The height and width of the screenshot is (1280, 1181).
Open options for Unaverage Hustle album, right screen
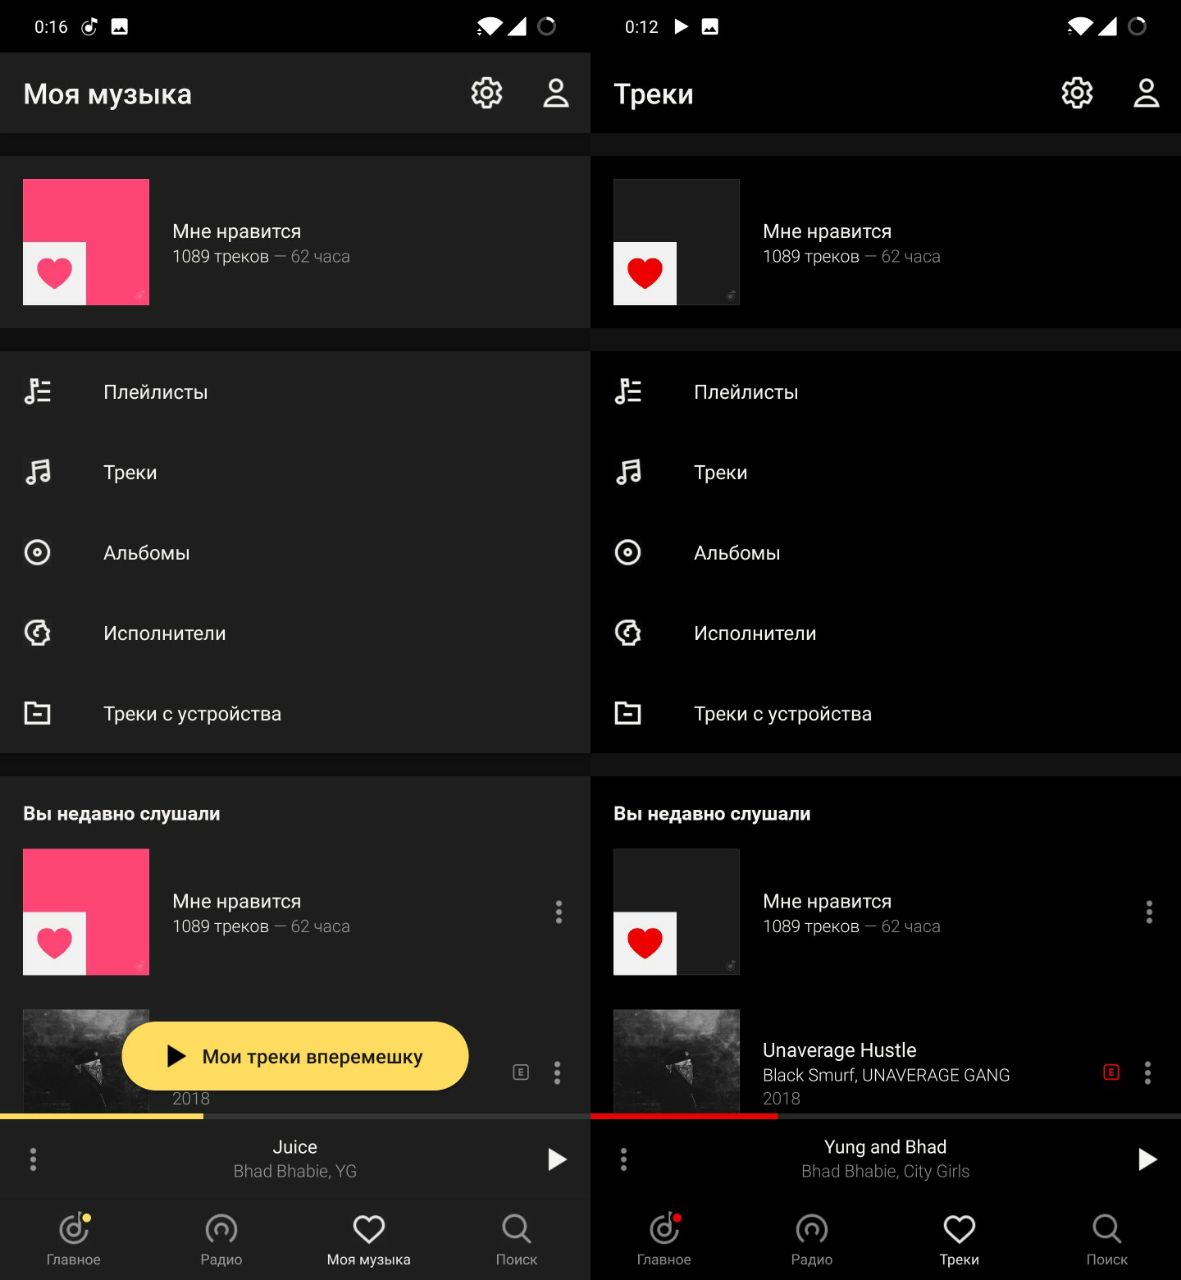[x=1148, y=1072]
